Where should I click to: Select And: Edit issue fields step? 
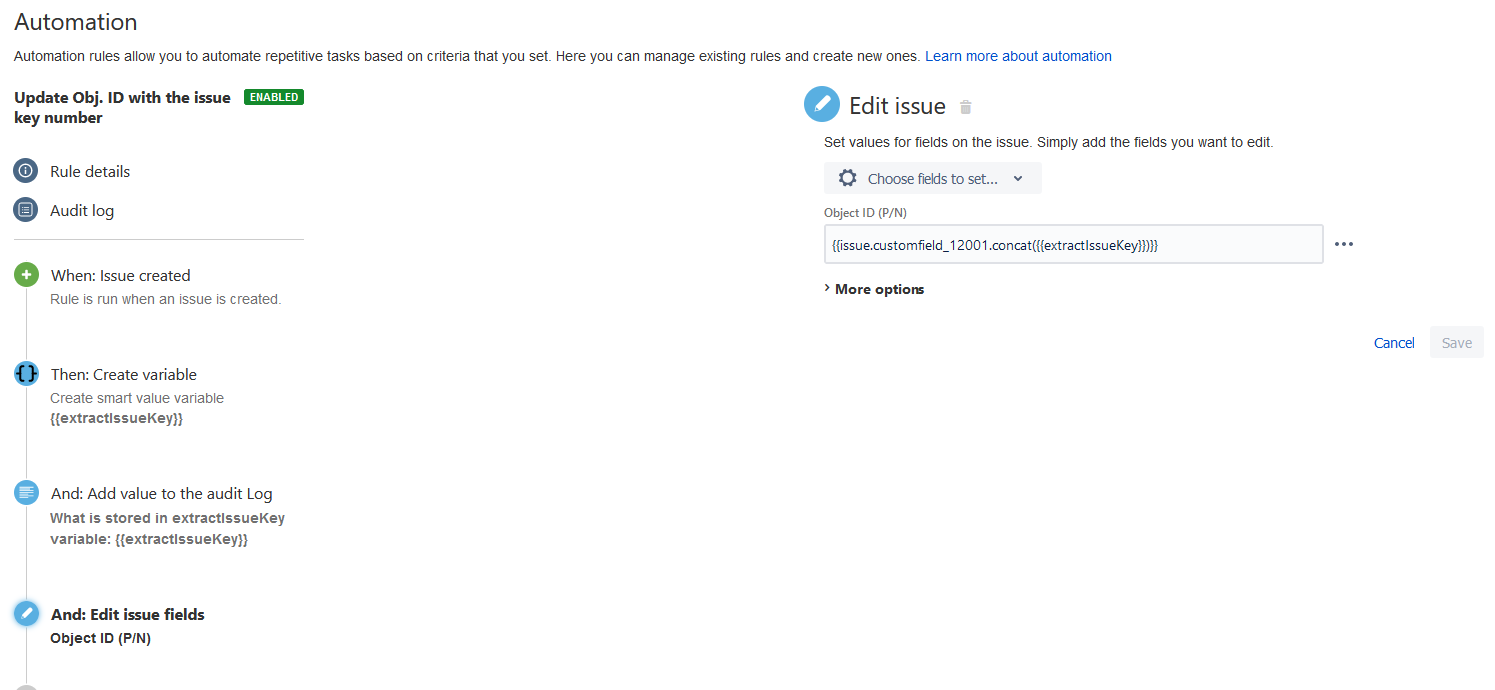point(128,614)
